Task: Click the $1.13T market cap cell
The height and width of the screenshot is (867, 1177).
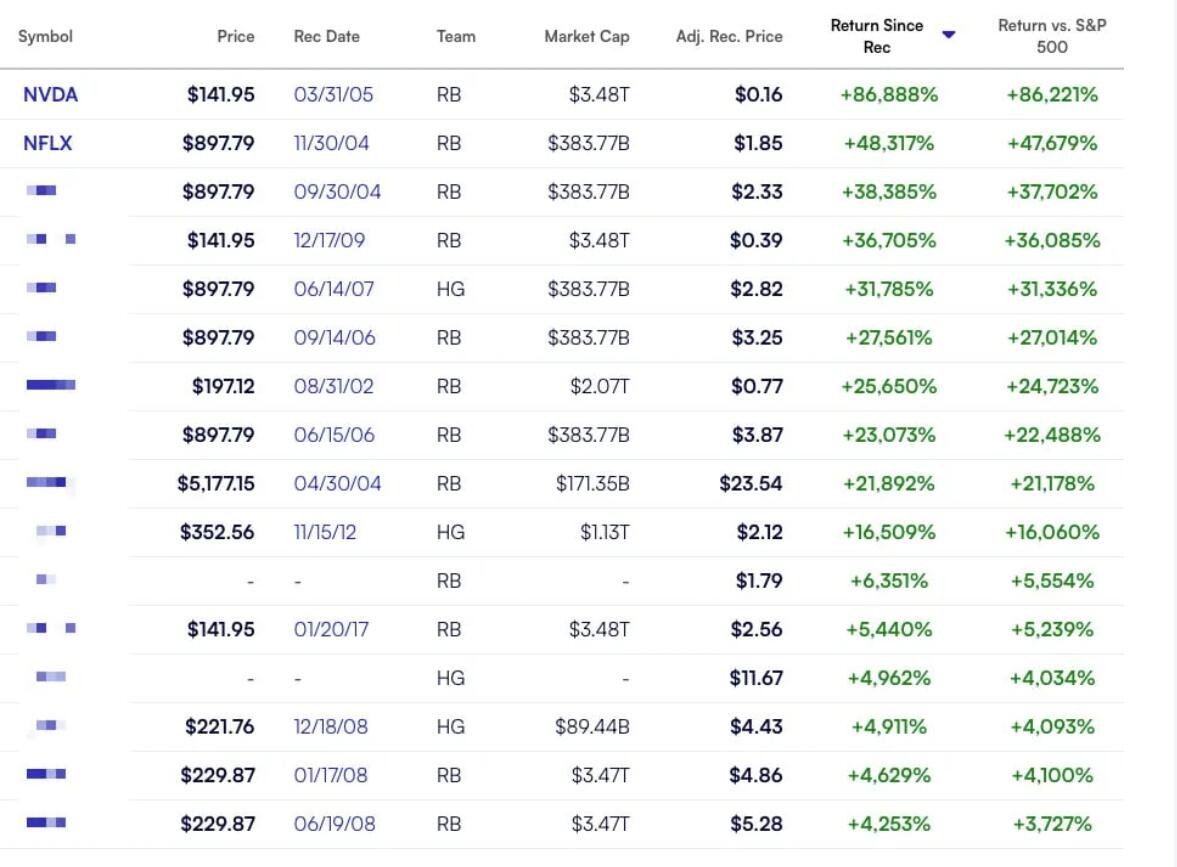Action: [604, 532]
